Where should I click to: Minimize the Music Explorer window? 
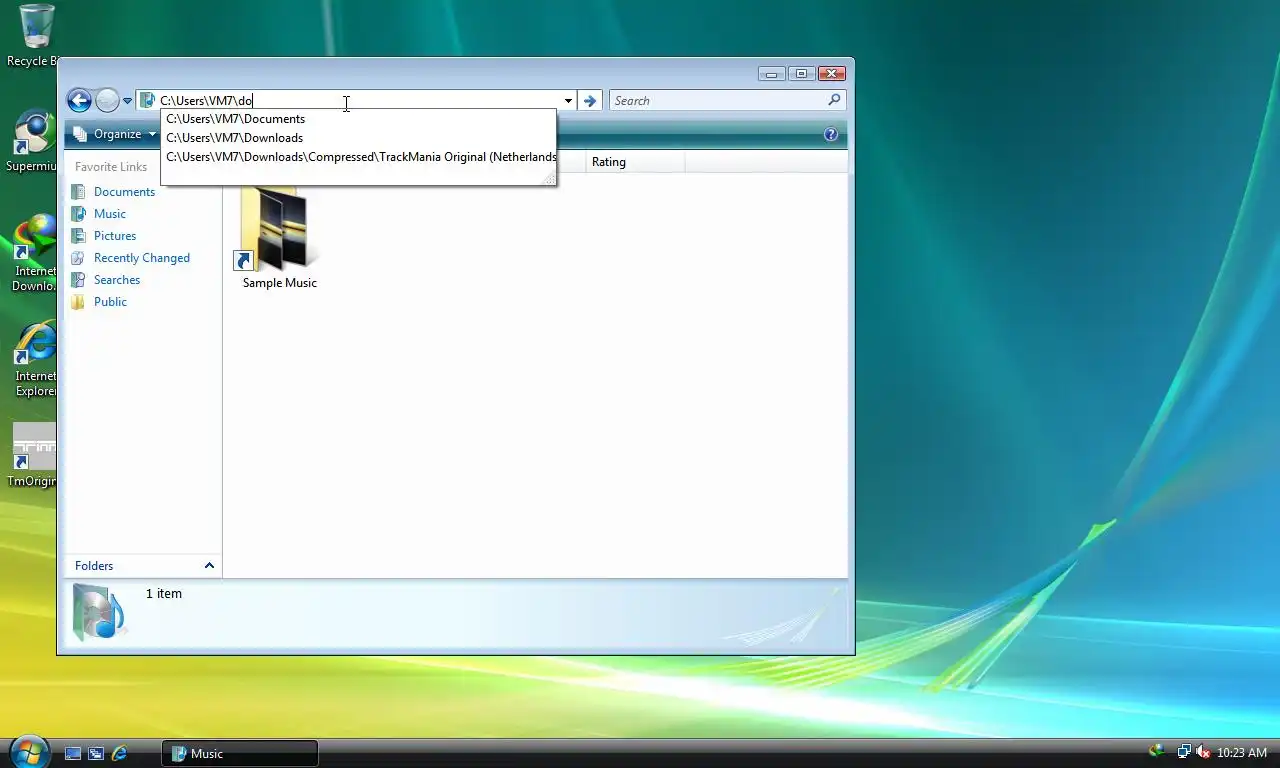tap(771, 74)
